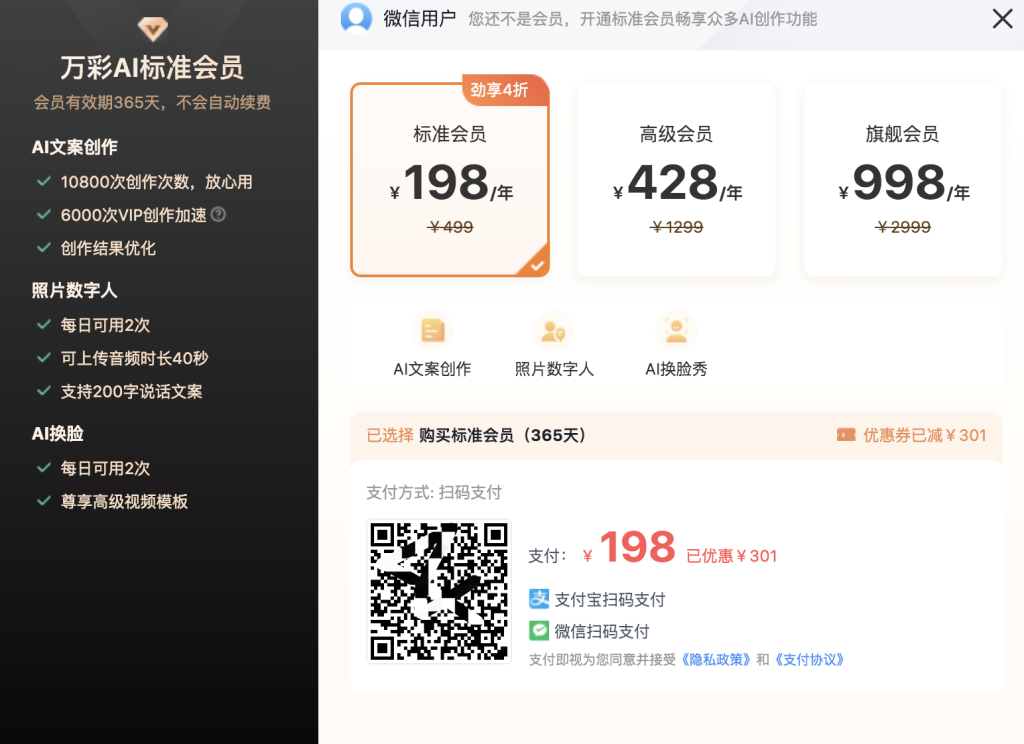Viewport: 1024px width, 744px height.
Task: Click the AI换脸 section heading in sidebar
Action: pos(57,434)
